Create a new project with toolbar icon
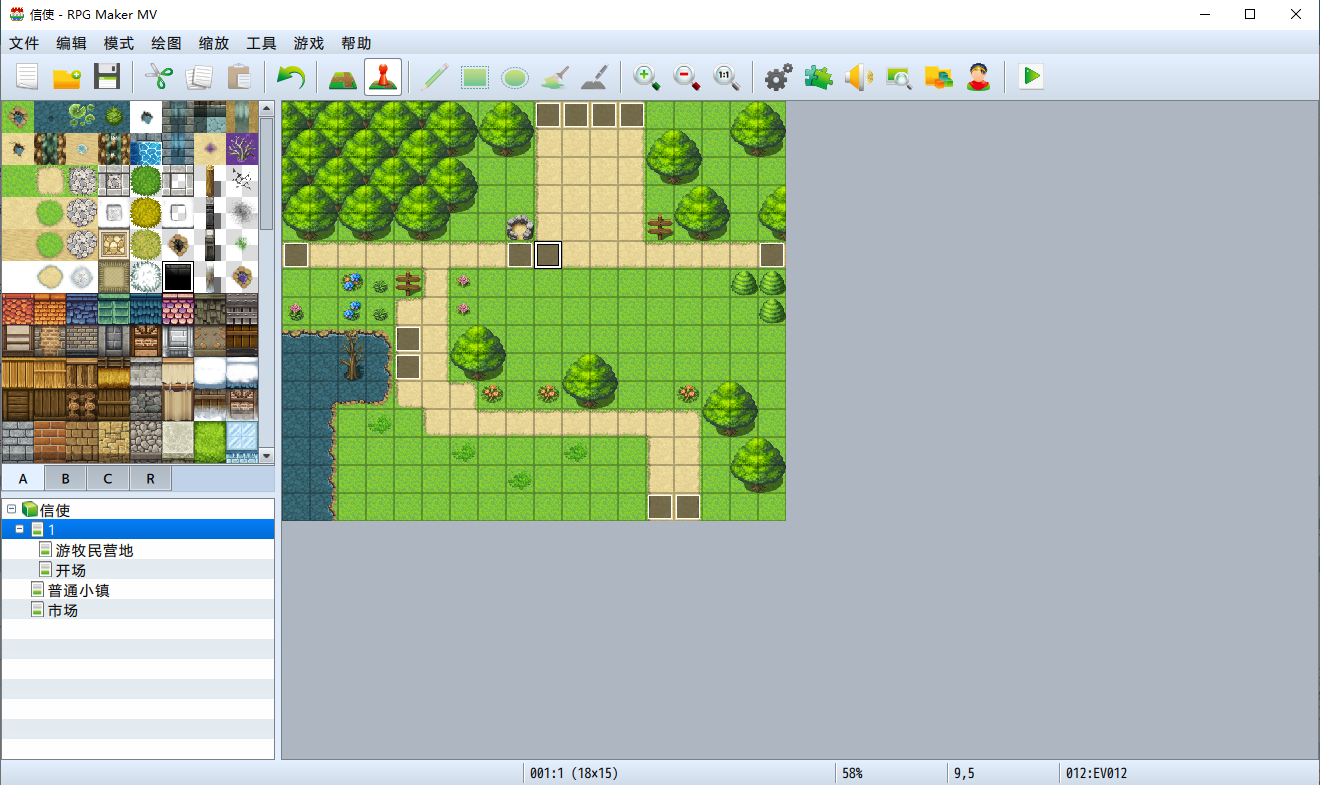The height and width of the screenshot is (785, 1320). pos(26,77)
